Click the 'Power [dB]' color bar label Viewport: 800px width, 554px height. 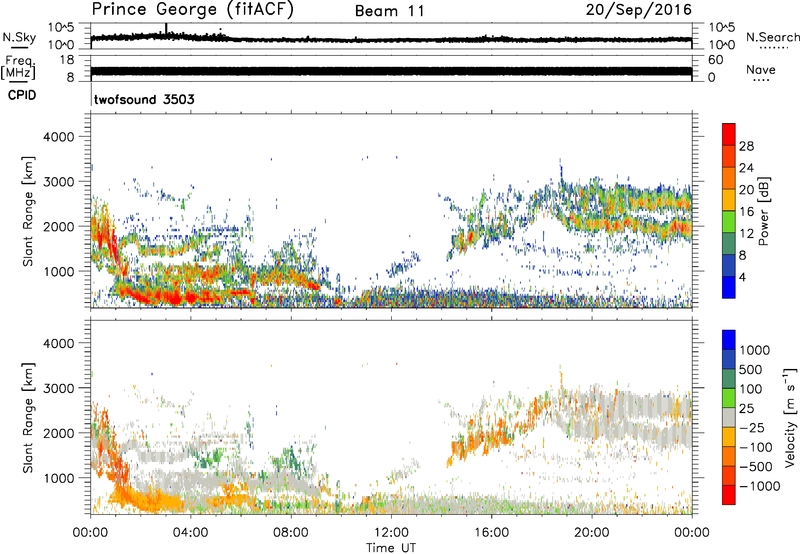tap(764, 211)
